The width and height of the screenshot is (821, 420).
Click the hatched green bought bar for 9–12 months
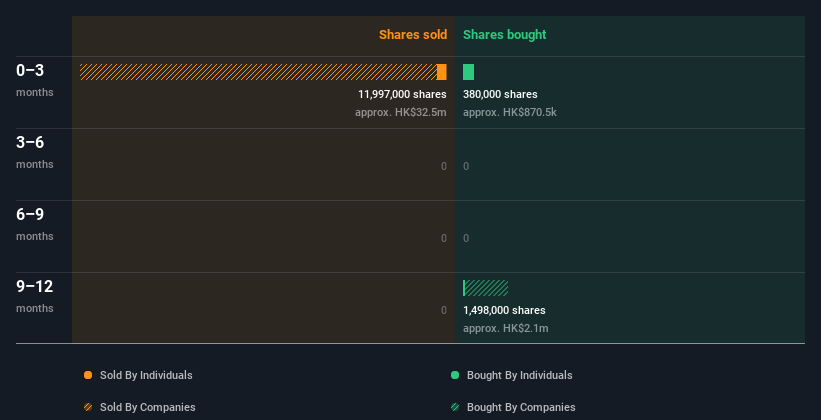point(486,288)
